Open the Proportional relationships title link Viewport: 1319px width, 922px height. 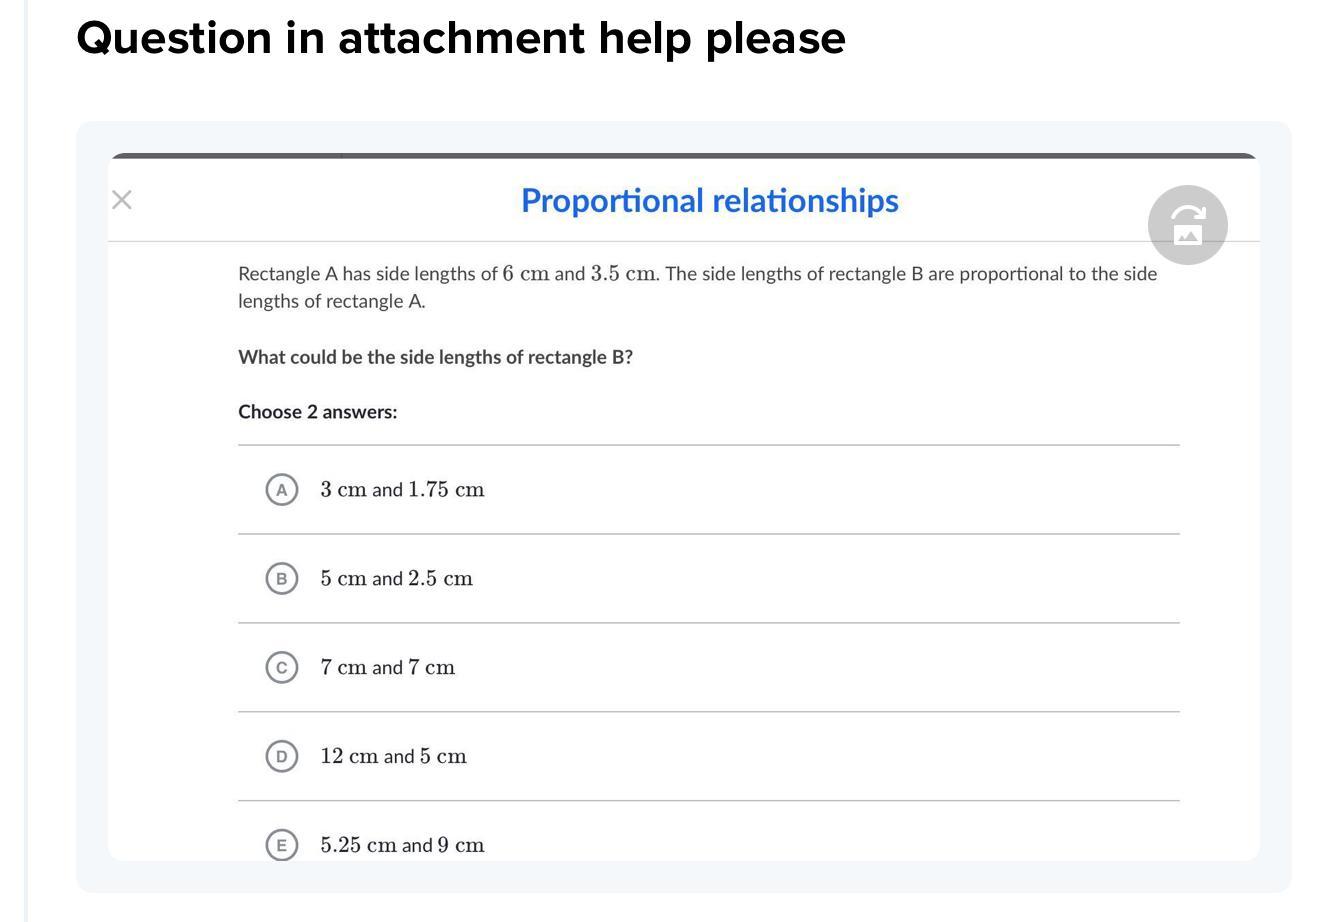(709, 200)
